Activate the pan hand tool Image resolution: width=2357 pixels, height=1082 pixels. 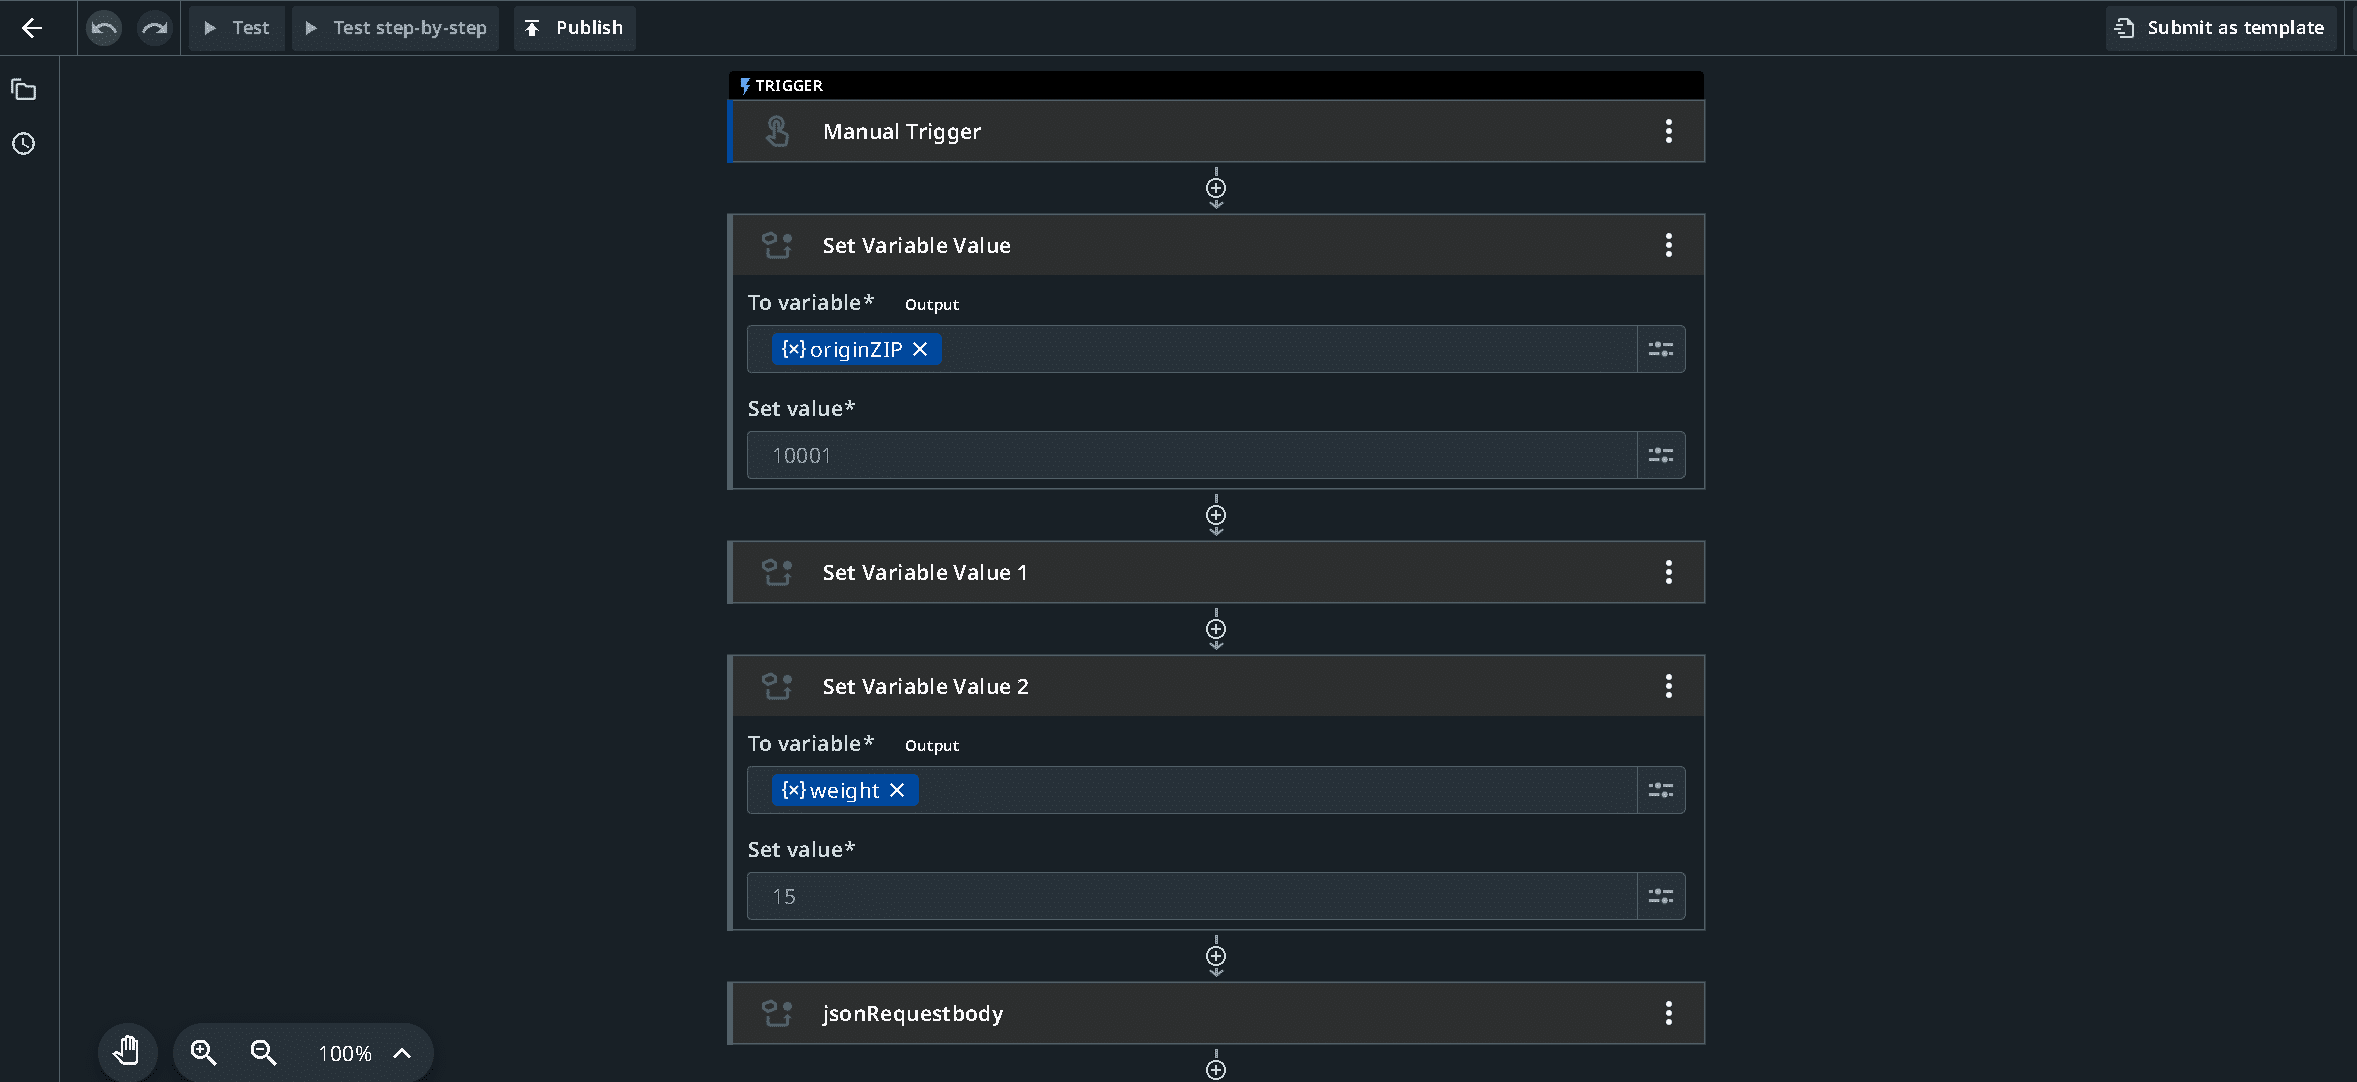coord(127,1052)
